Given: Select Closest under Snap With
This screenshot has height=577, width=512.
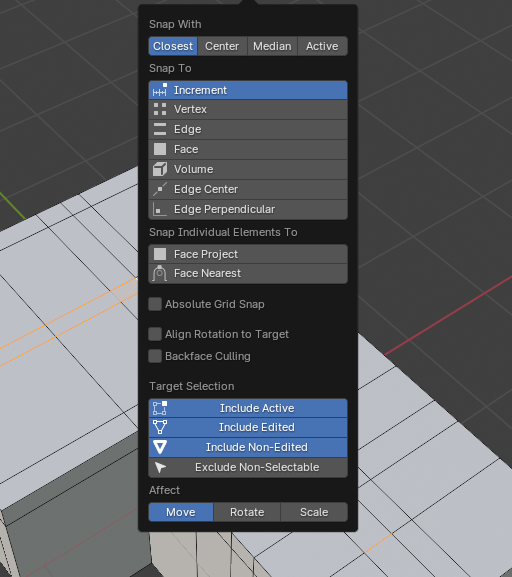Looking at the screenshot, I should click(173, 46).
